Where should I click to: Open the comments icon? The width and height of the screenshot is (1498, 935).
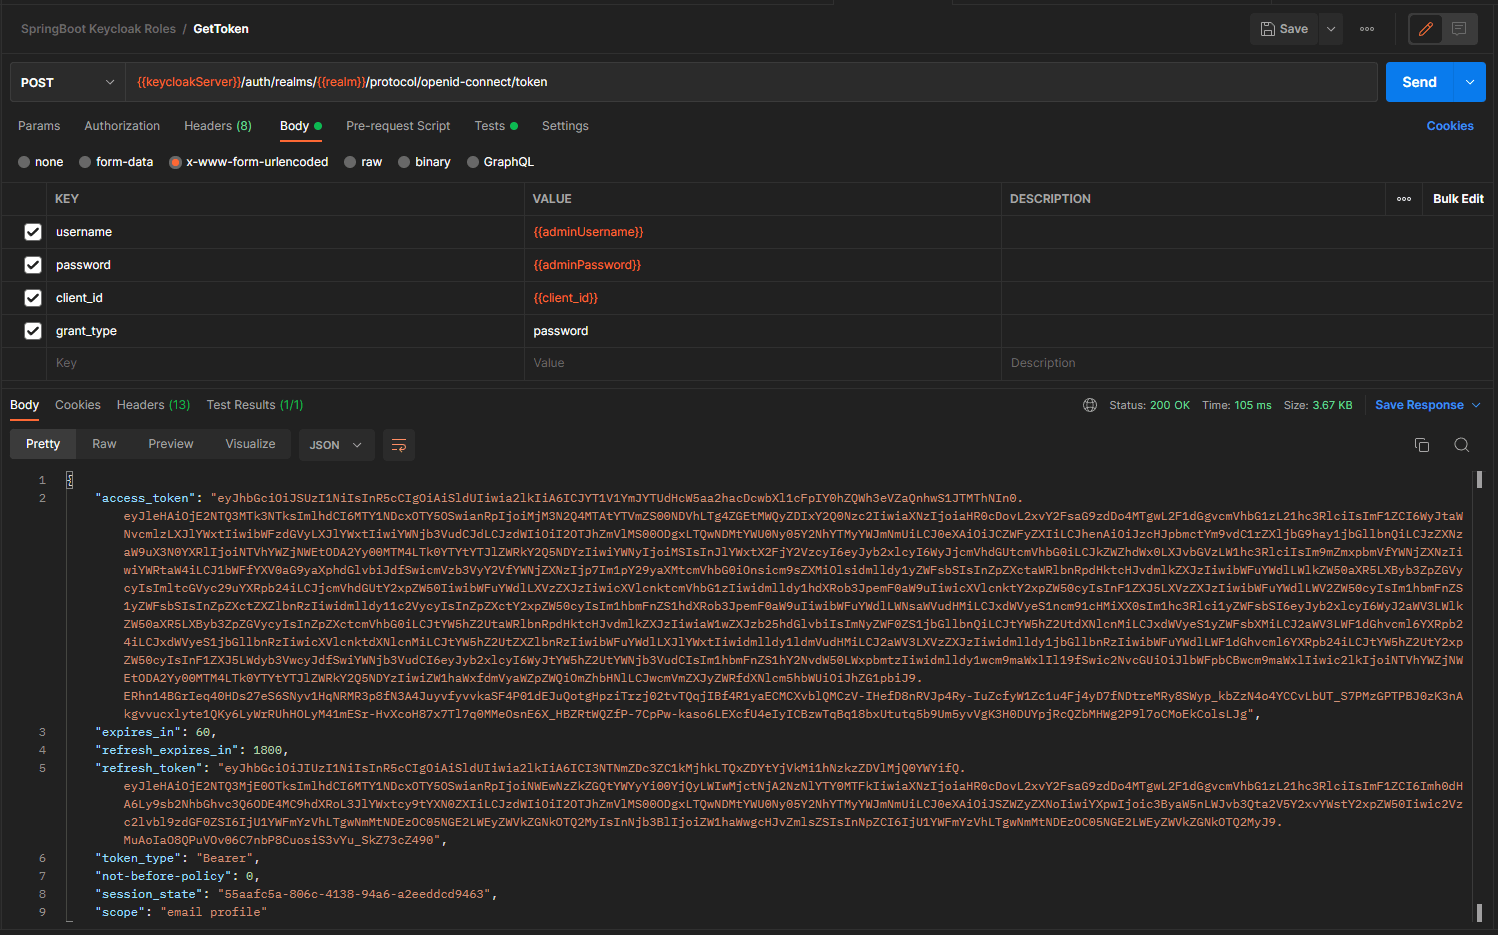[x=1459, y=29]
